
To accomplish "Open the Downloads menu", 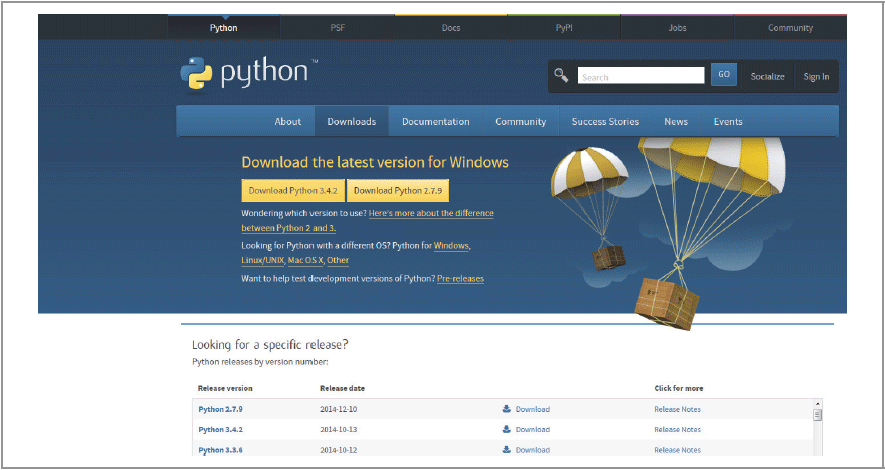I will [x=352, y=121].
